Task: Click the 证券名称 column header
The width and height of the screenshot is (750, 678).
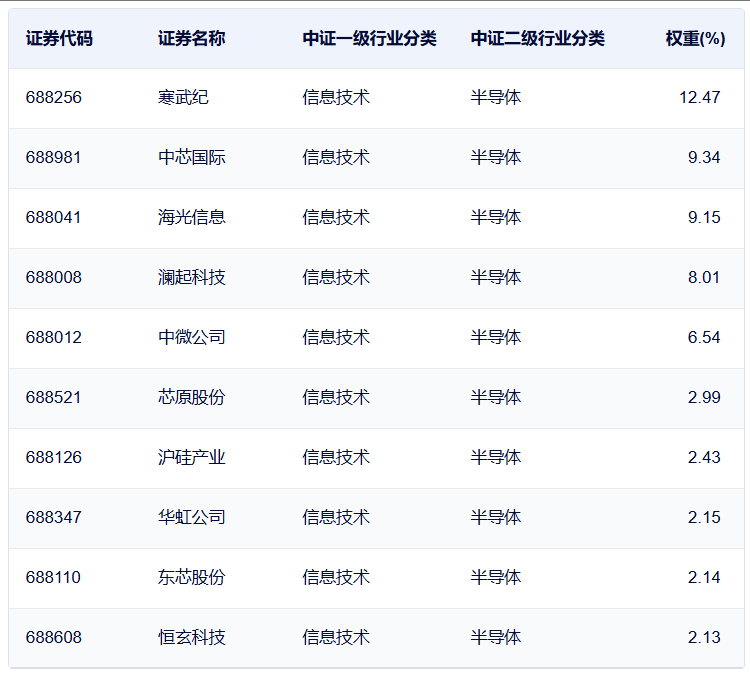Action: pos(191,39)
